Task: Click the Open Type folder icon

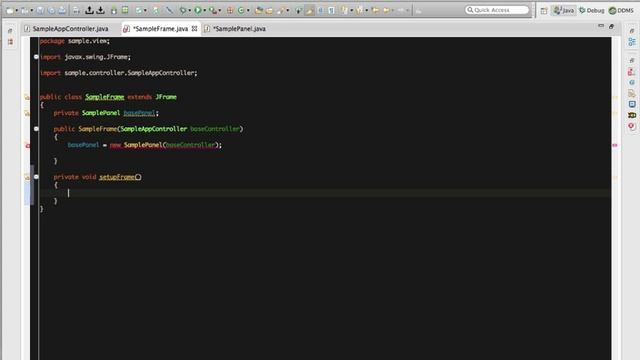Action: [258, 11]
